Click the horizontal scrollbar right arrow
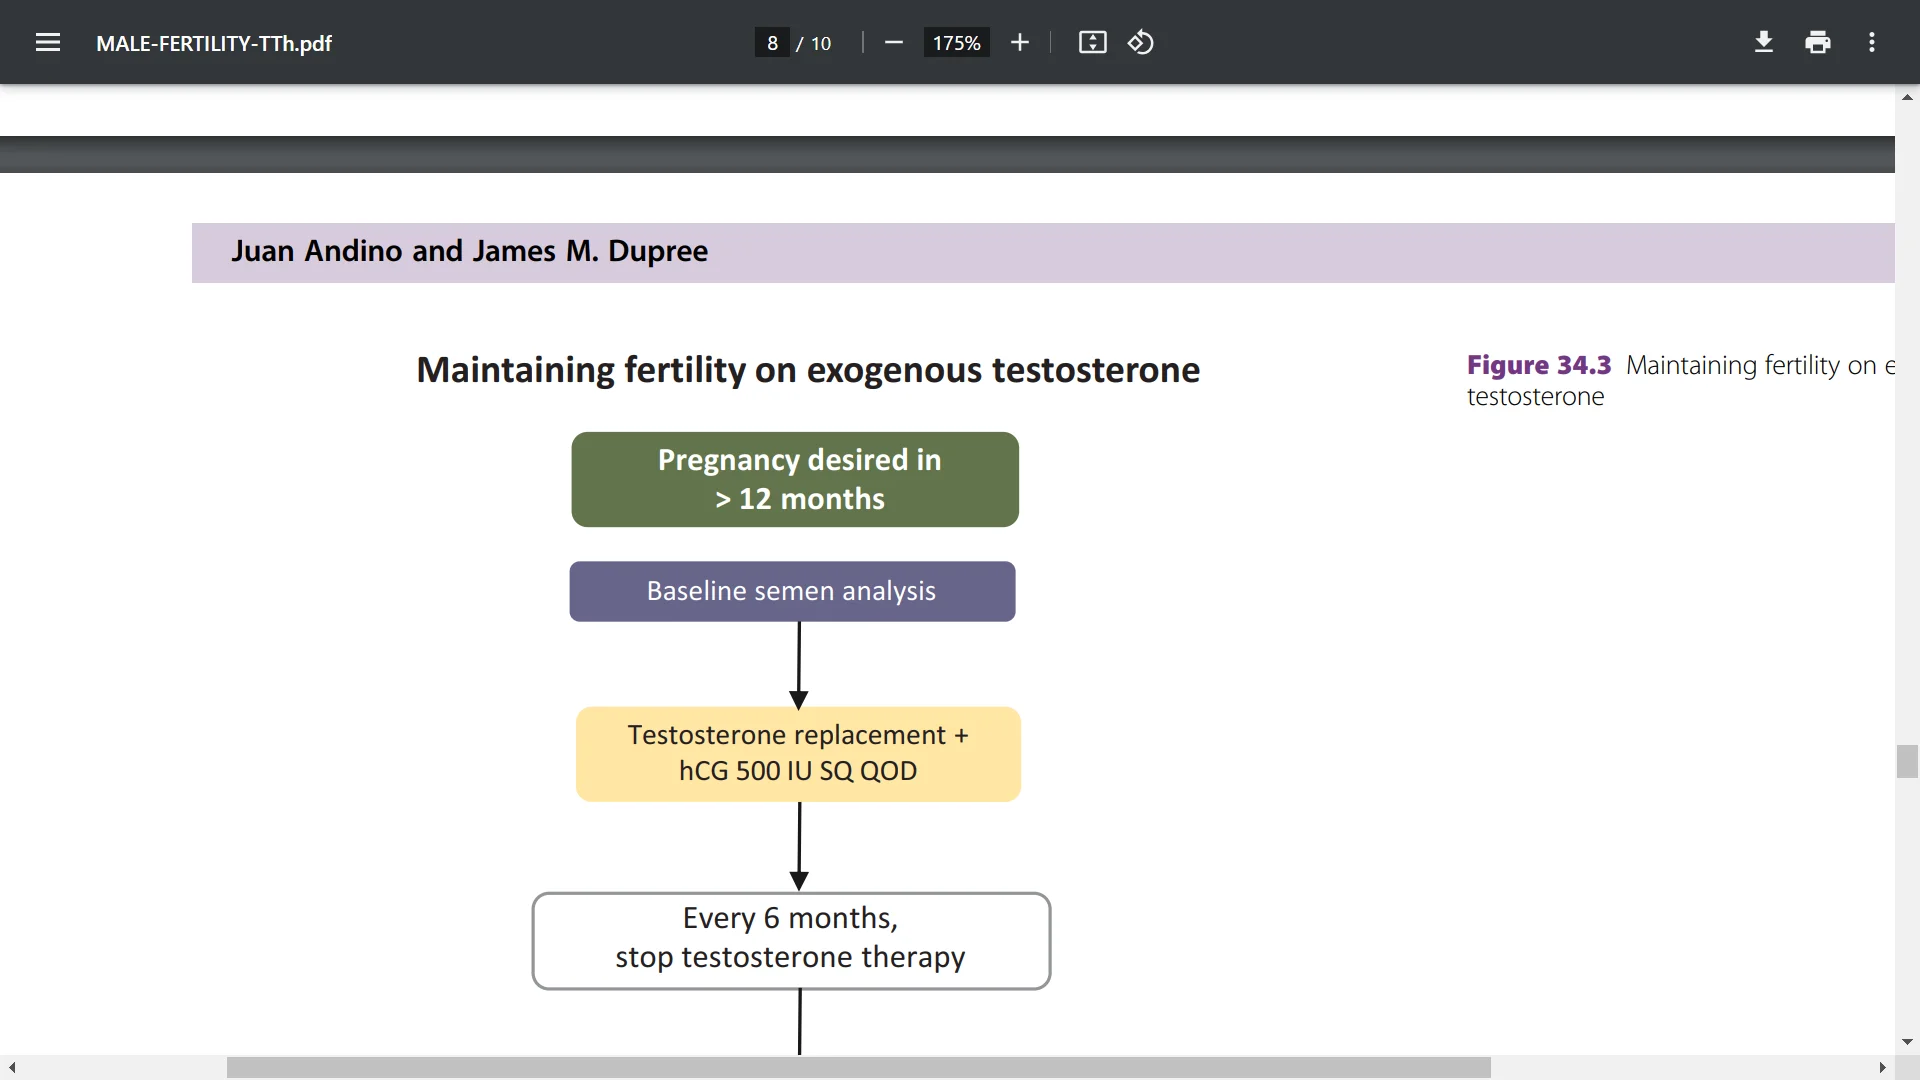The height and width of the screenshot is (1080, 1920). pyautogui.click(x=1882, y=1068)
